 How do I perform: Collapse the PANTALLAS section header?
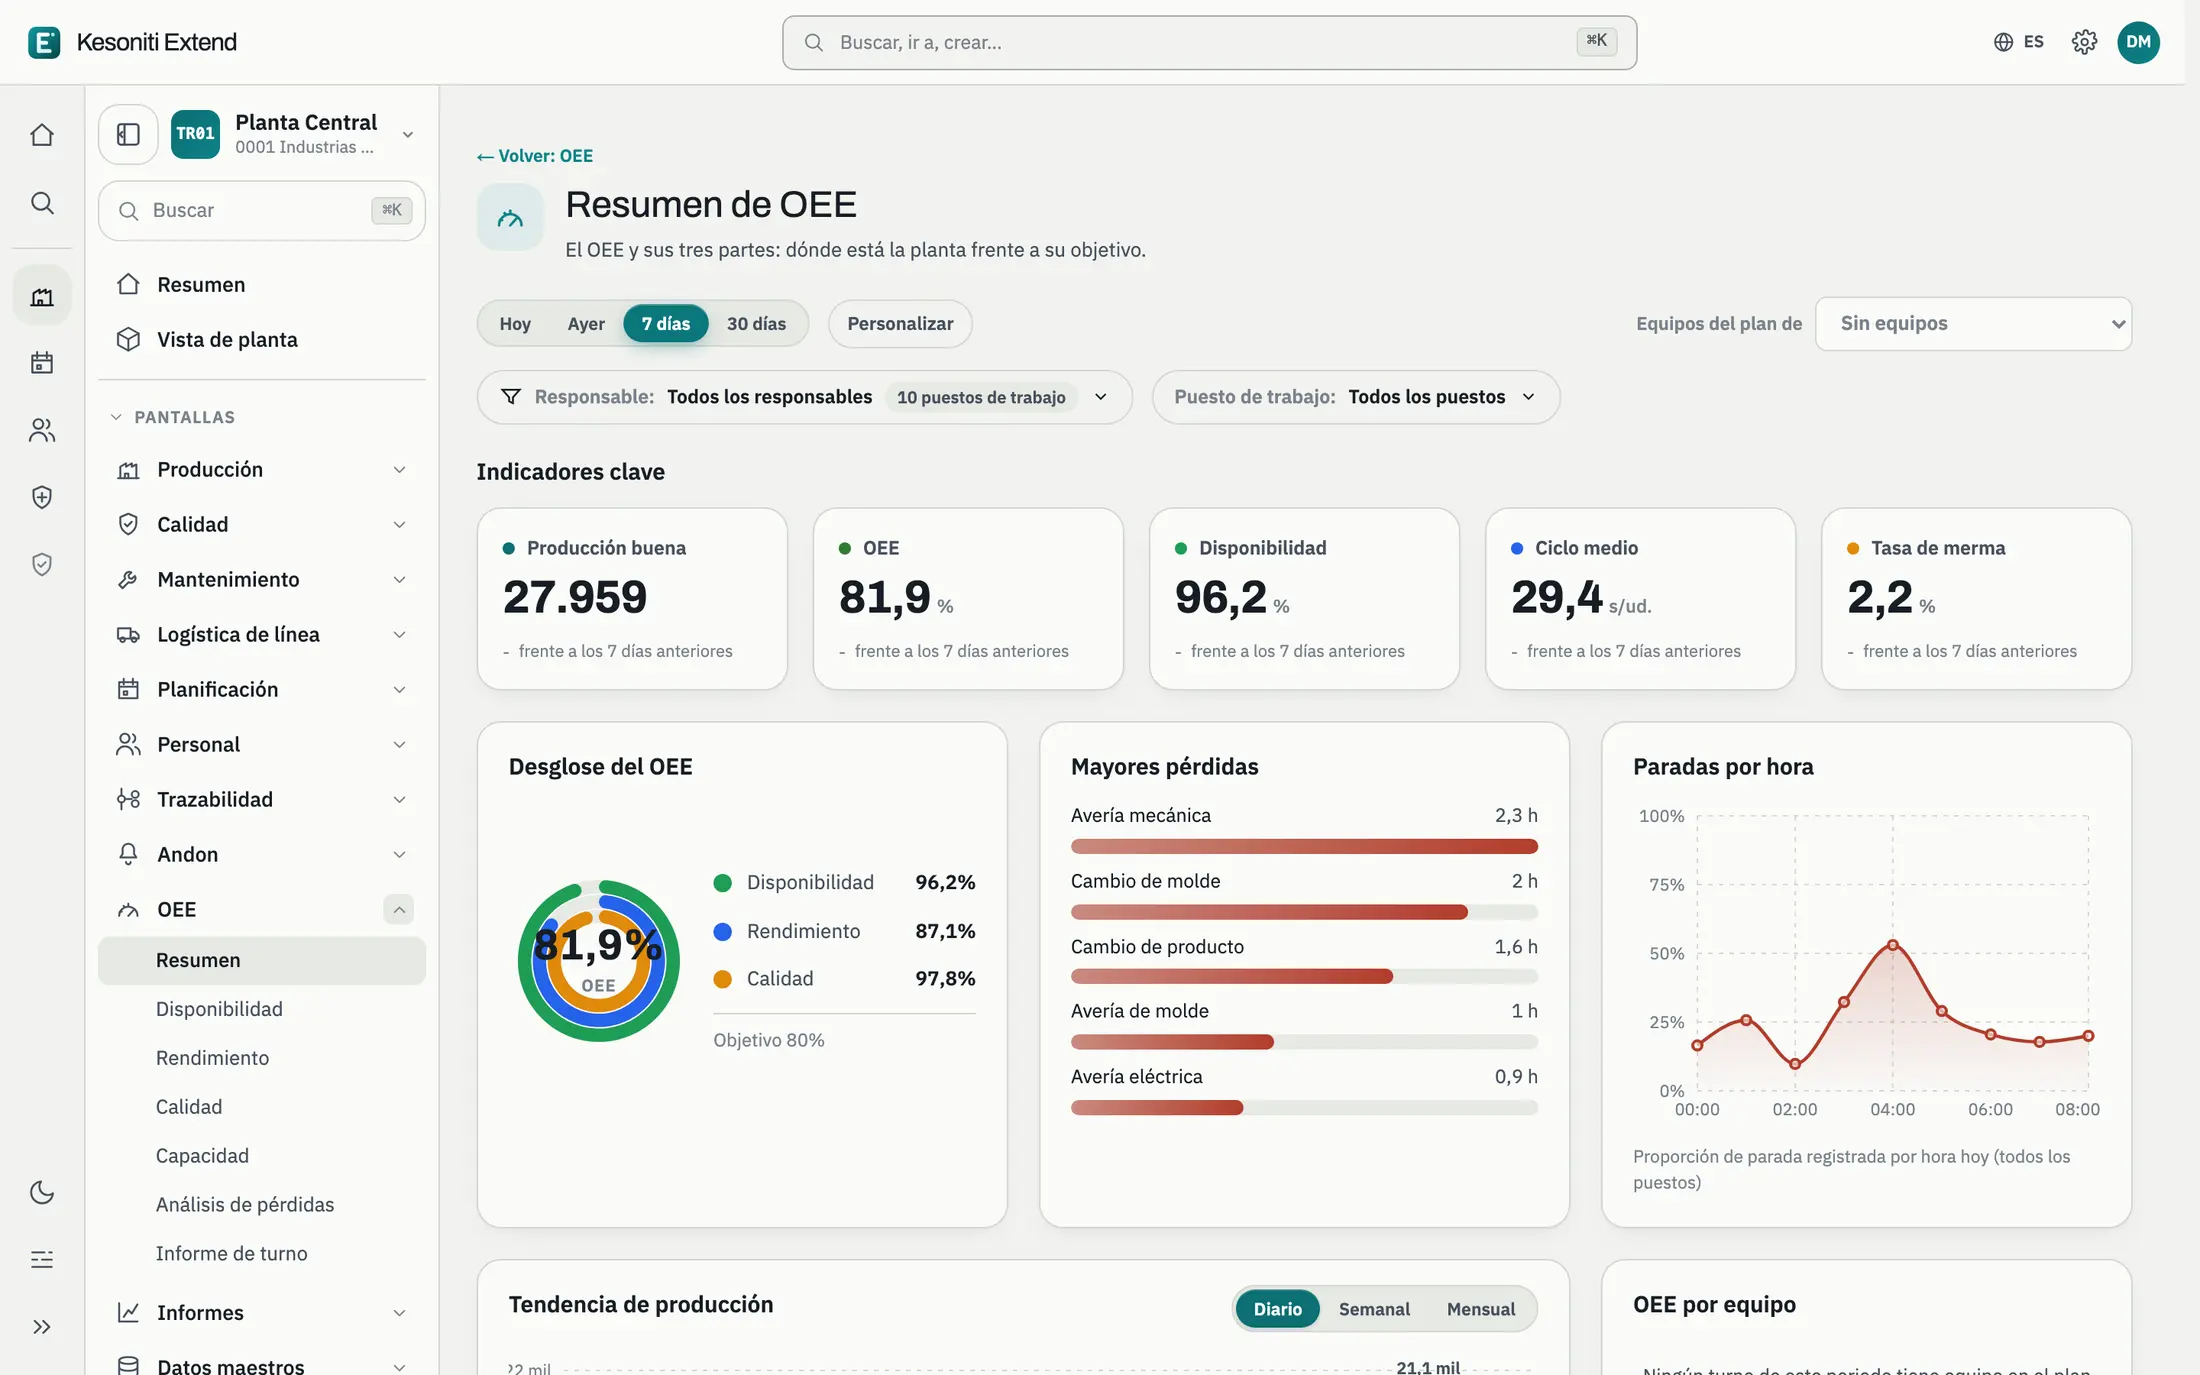click(x=172, y=417)
